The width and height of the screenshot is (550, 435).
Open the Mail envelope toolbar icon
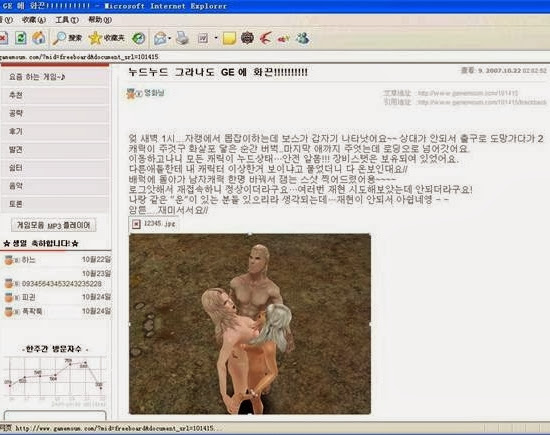(160, 38)
